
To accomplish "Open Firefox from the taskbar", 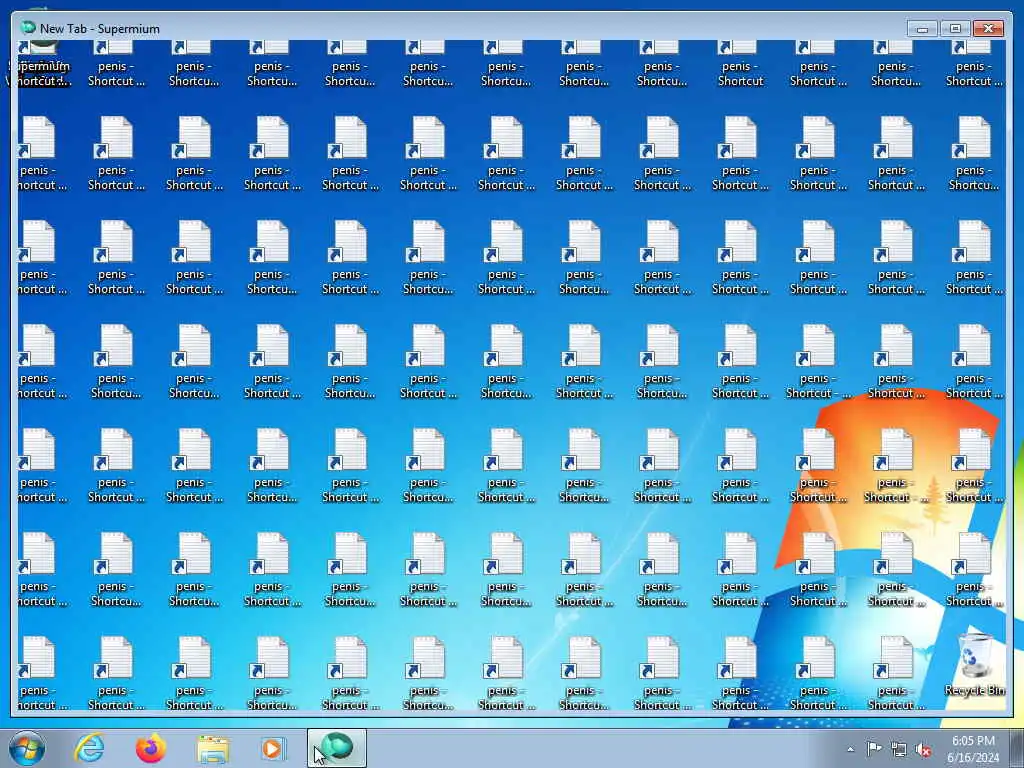I will (151, 748).
